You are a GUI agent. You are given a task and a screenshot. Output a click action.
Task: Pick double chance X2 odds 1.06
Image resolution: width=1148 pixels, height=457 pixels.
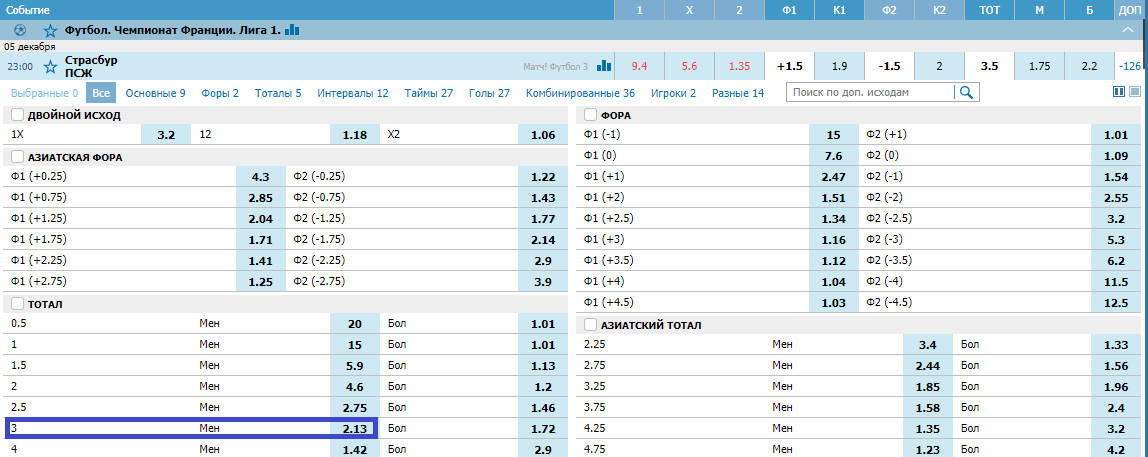pyautogui.click(x=543, y=135)
